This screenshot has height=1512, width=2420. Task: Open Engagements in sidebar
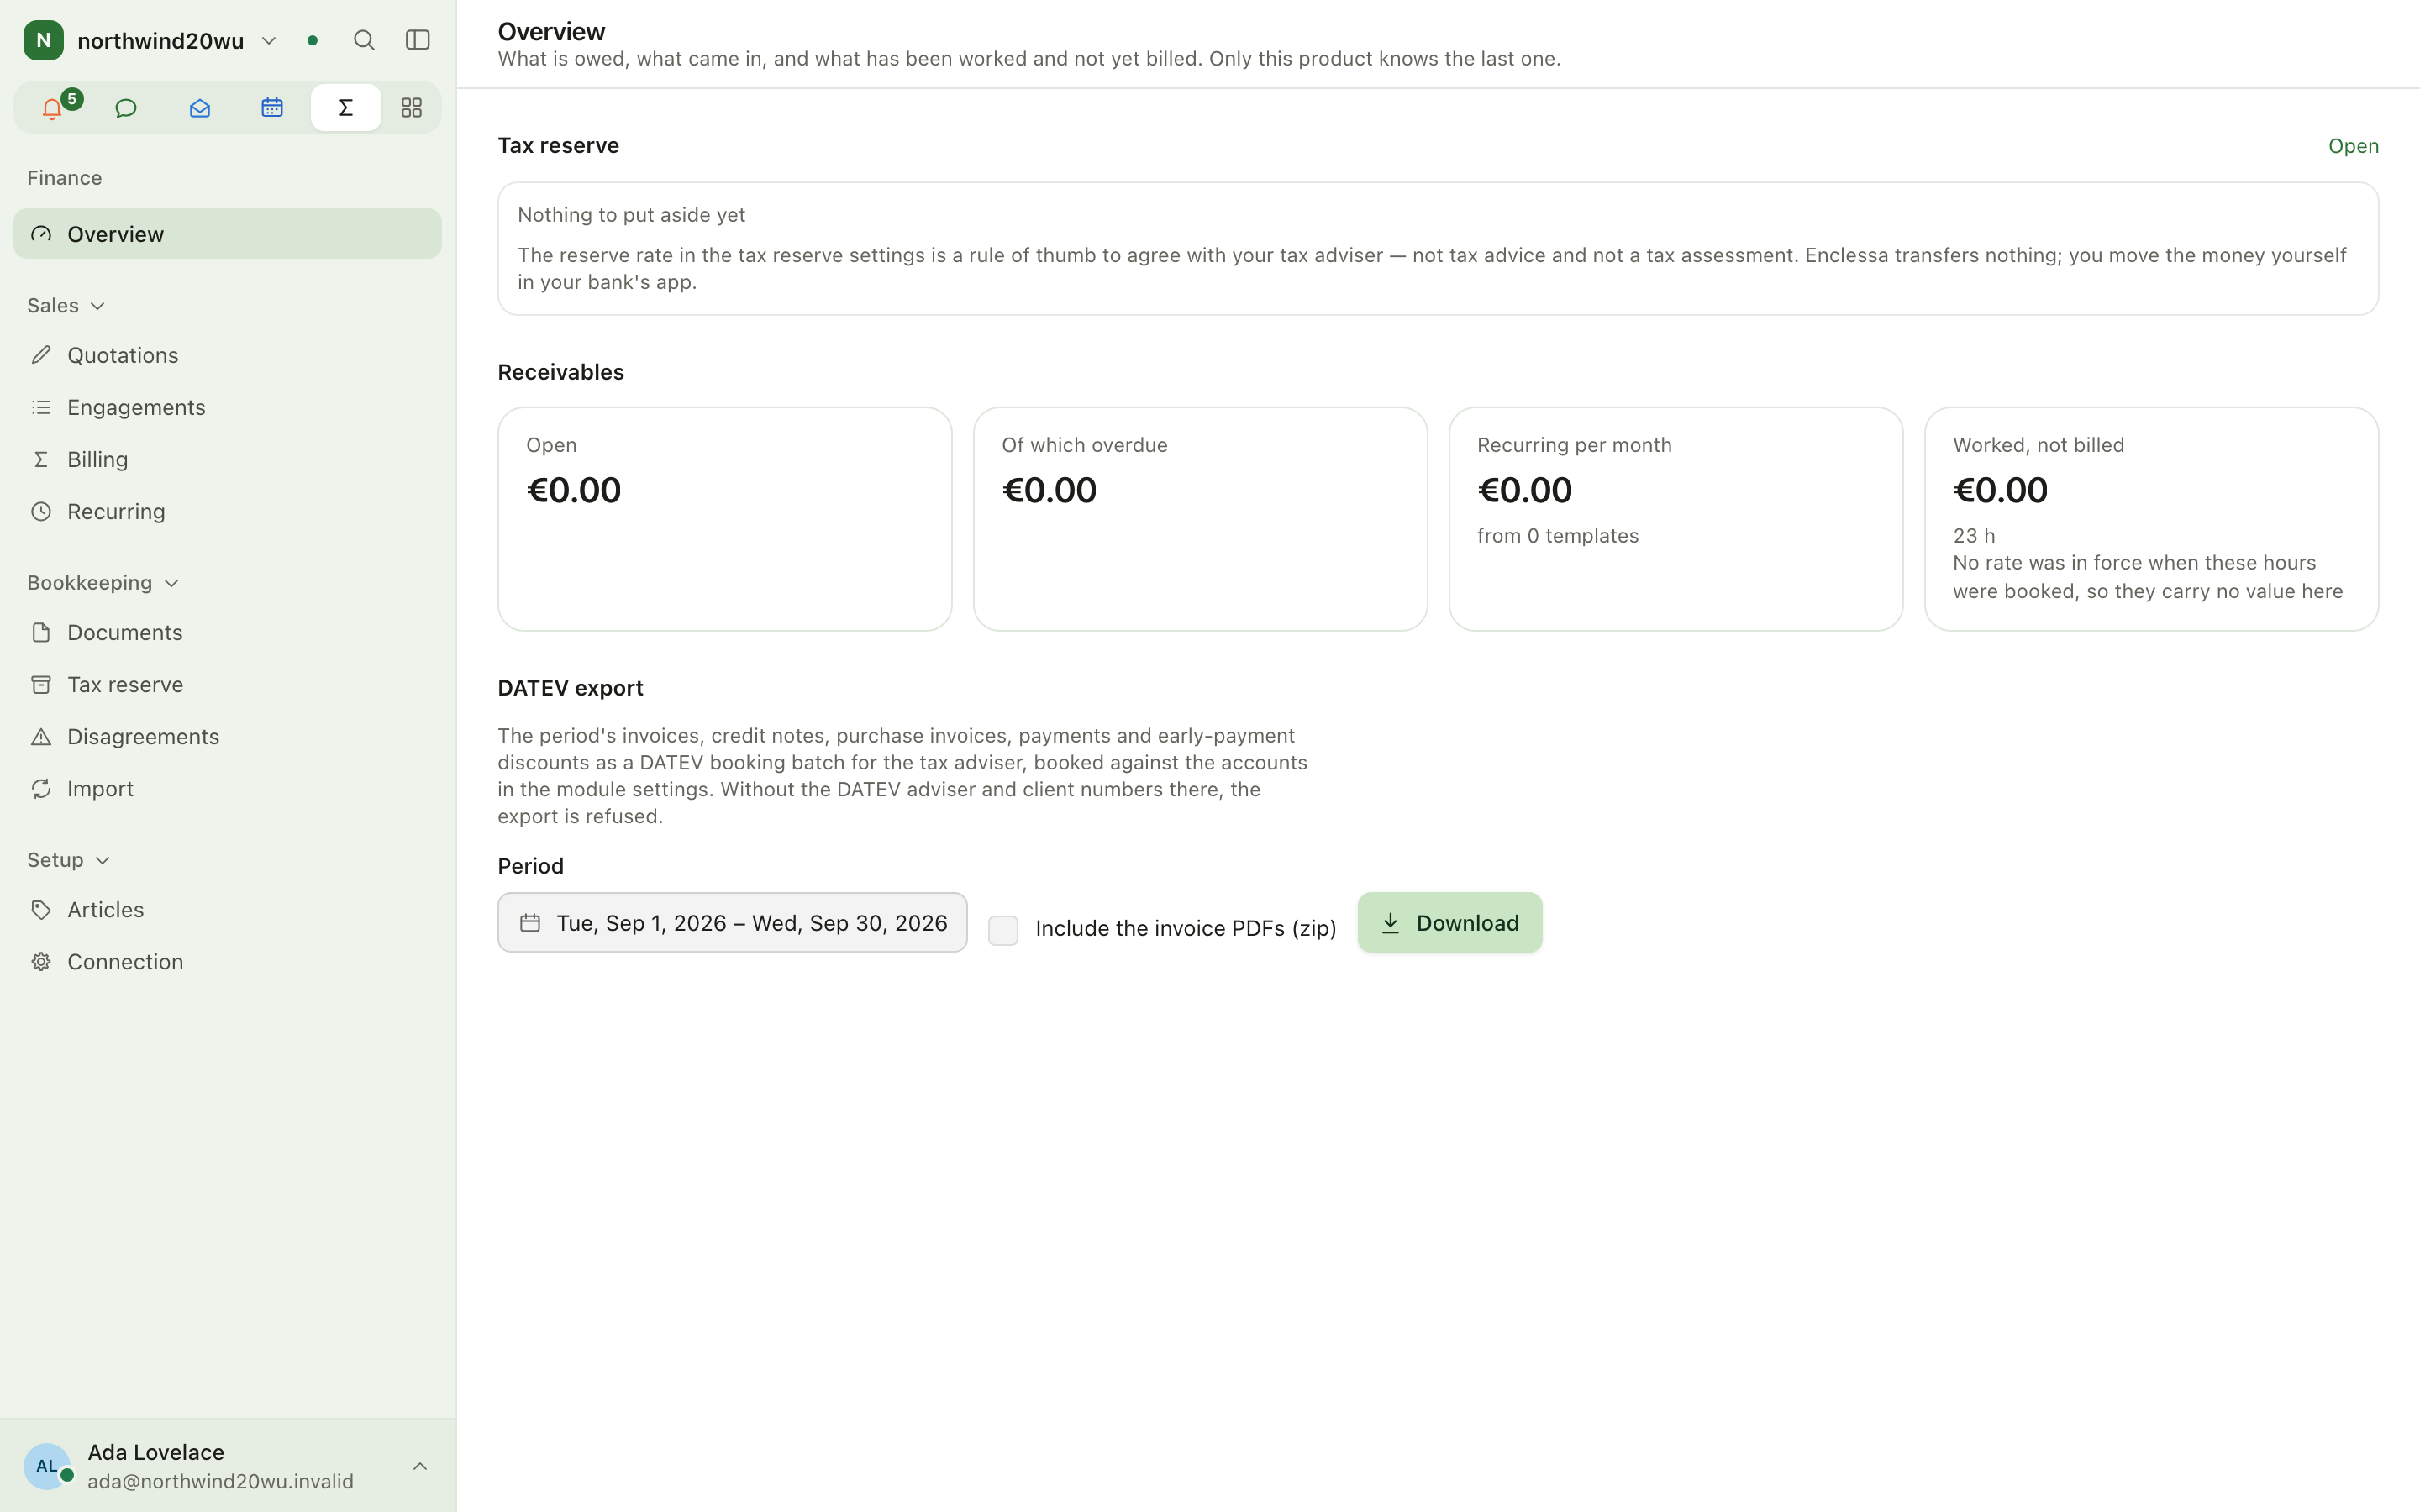(227, 407)
